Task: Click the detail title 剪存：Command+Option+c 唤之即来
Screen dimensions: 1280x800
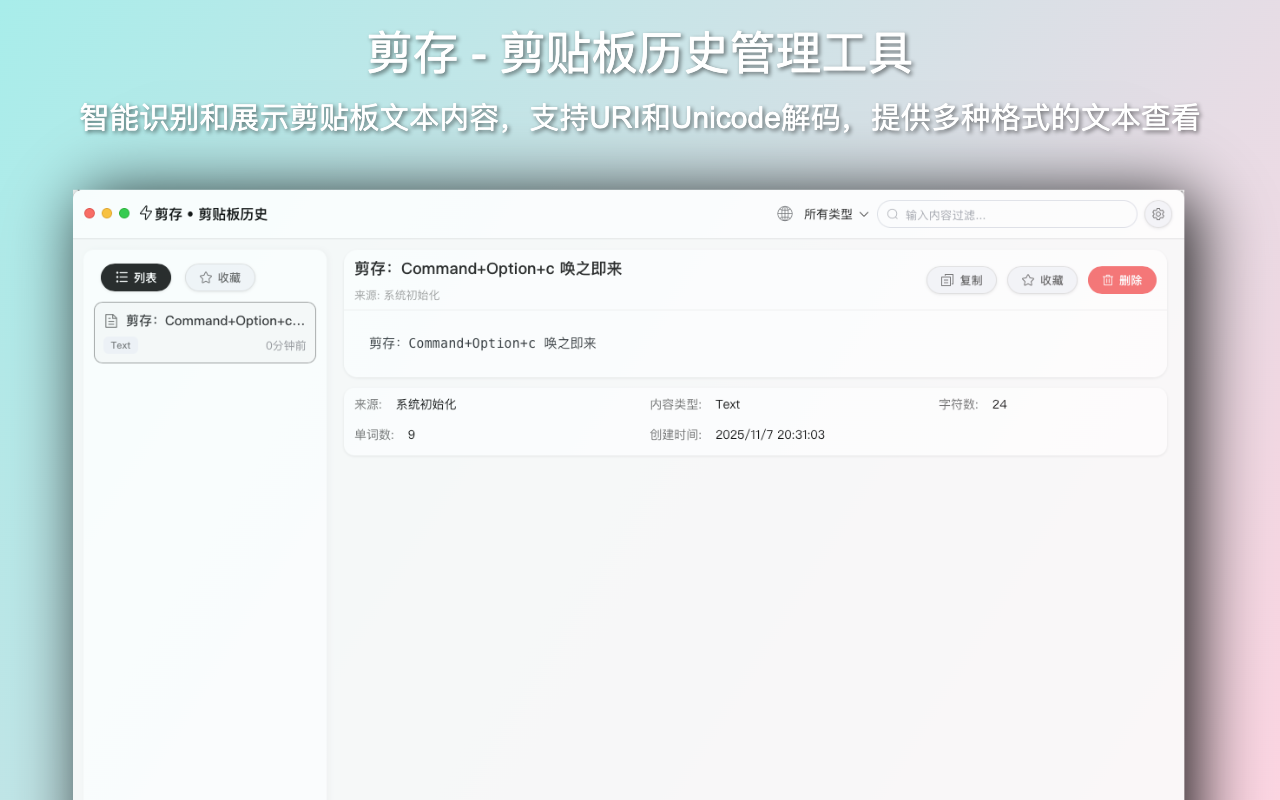Action: 488,269
